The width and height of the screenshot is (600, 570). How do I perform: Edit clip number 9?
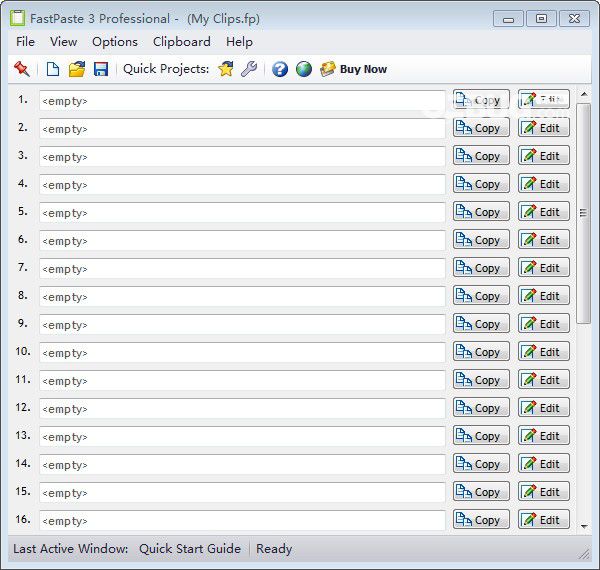click(544, 323)
